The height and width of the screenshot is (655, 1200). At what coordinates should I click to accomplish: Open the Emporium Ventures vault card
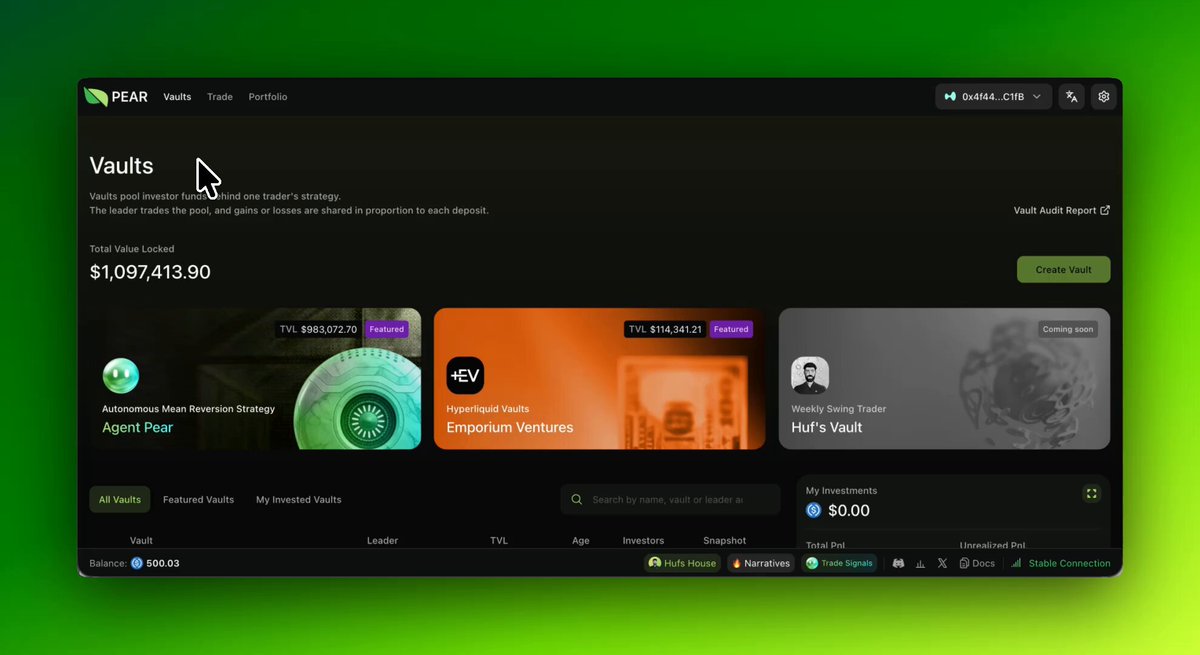pos(599,378)
